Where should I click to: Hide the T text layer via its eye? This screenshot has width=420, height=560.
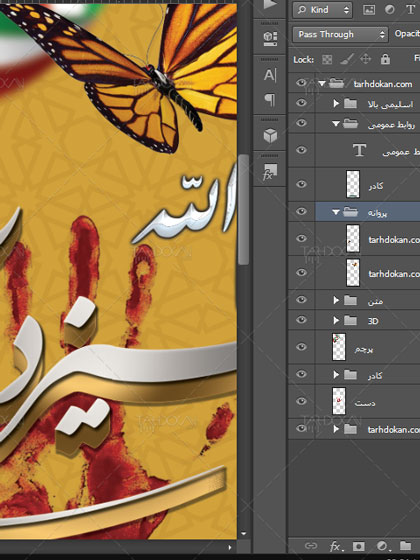301,150
